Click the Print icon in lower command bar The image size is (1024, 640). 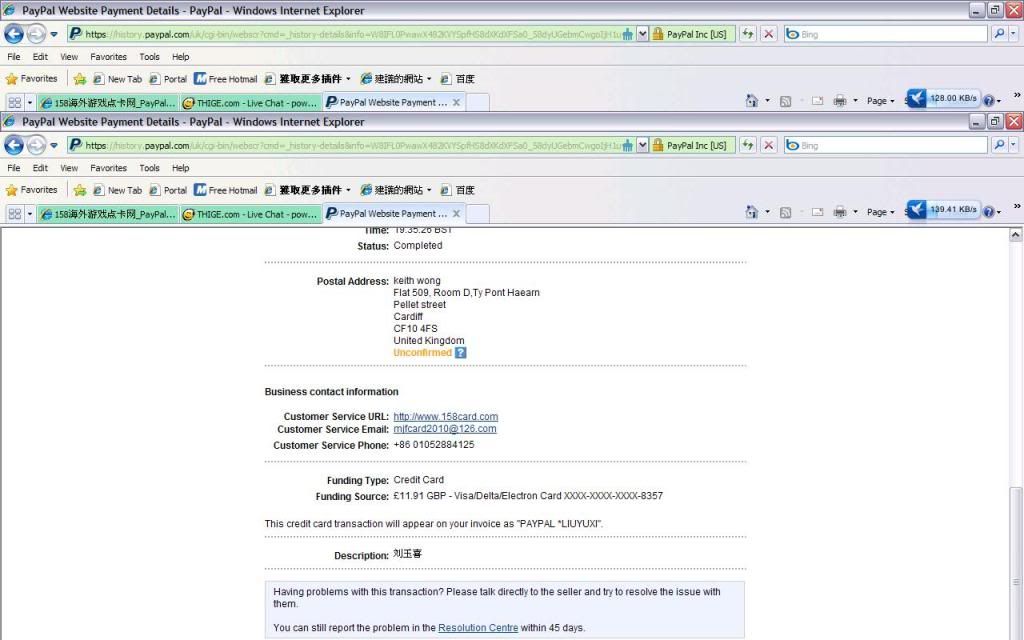click(840, 212)
